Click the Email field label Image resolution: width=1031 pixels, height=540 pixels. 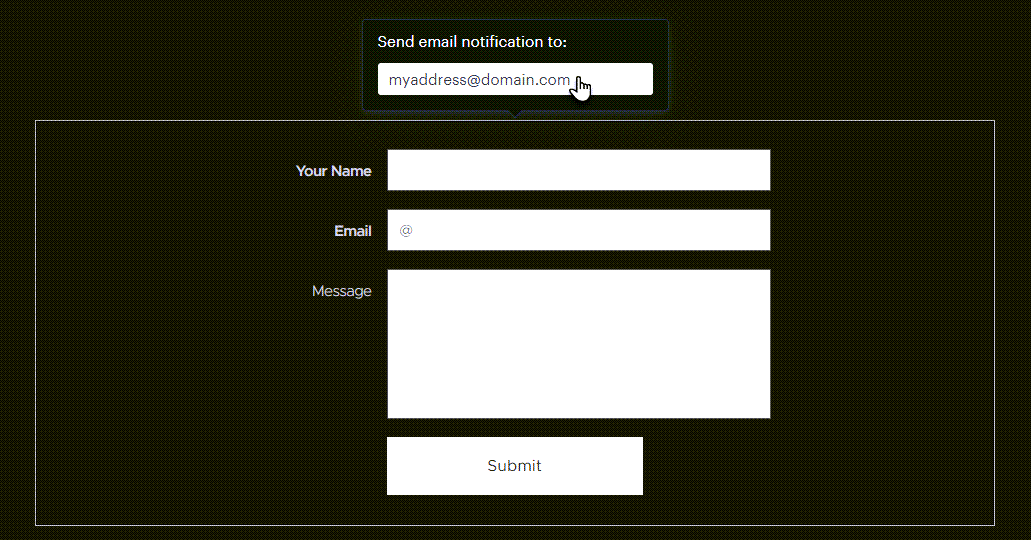(x=352, y=231)
